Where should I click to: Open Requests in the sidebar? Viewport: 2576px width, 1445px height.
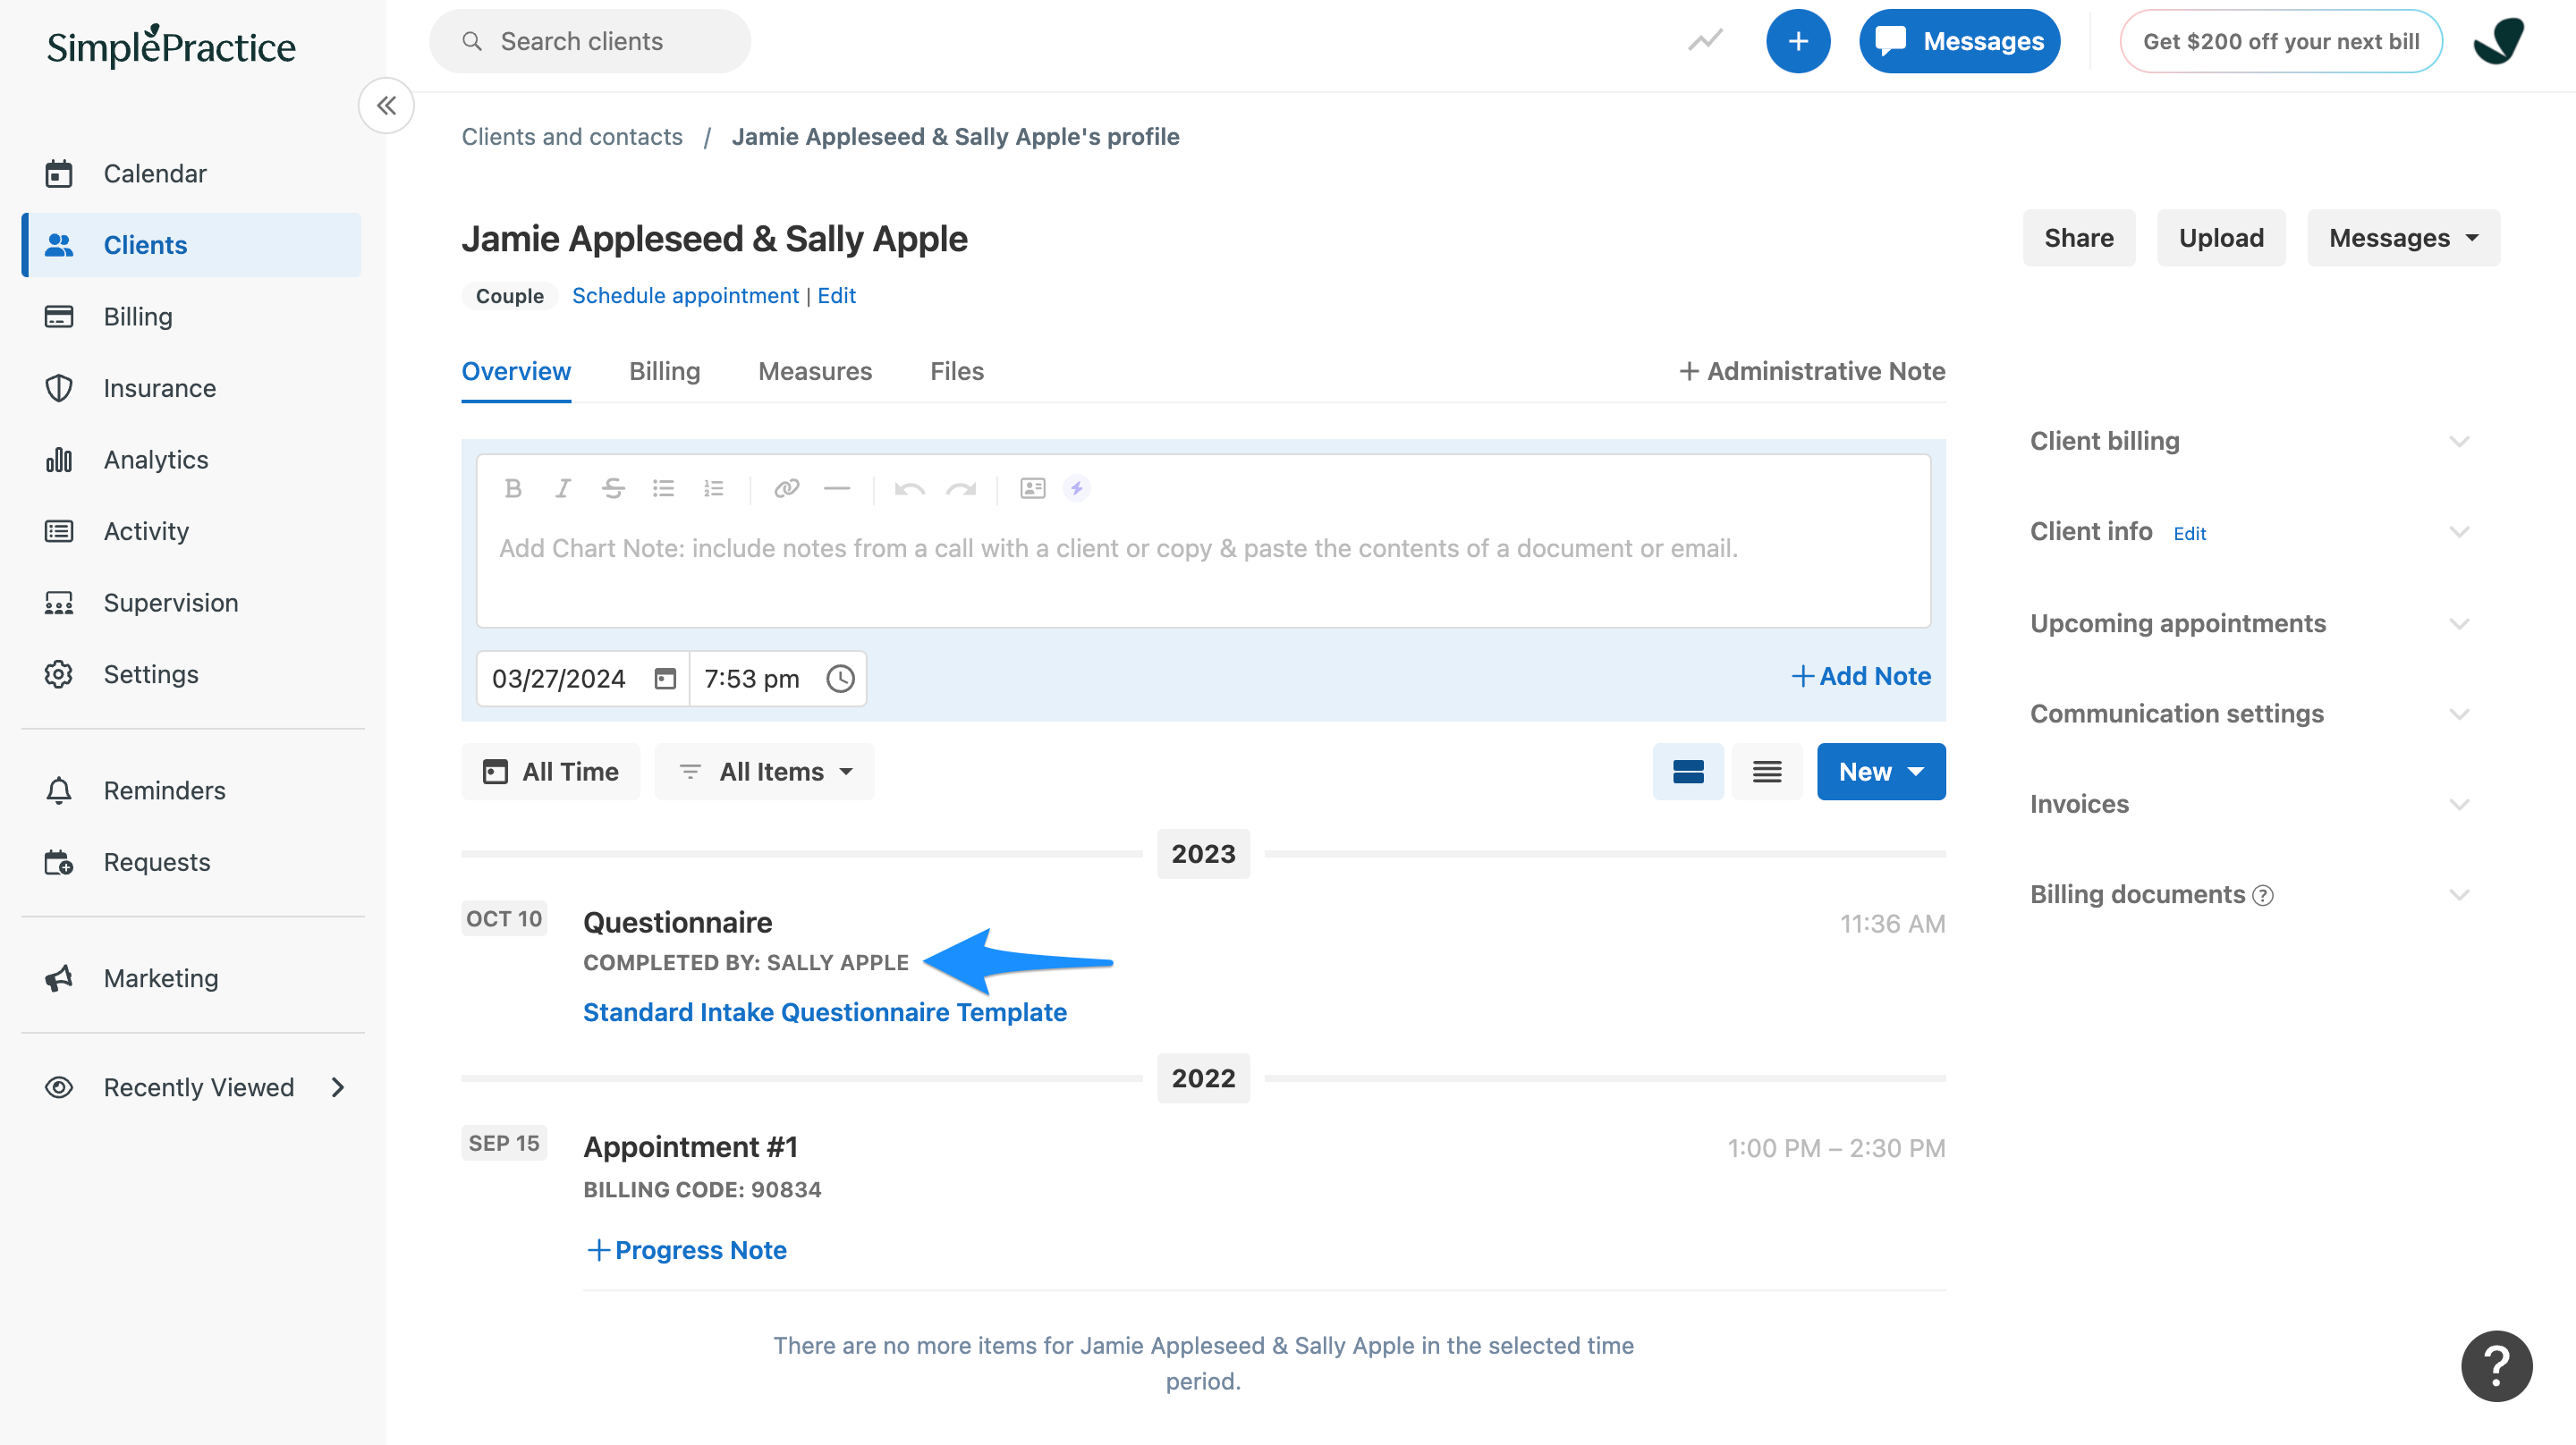[x=191, y=862]
